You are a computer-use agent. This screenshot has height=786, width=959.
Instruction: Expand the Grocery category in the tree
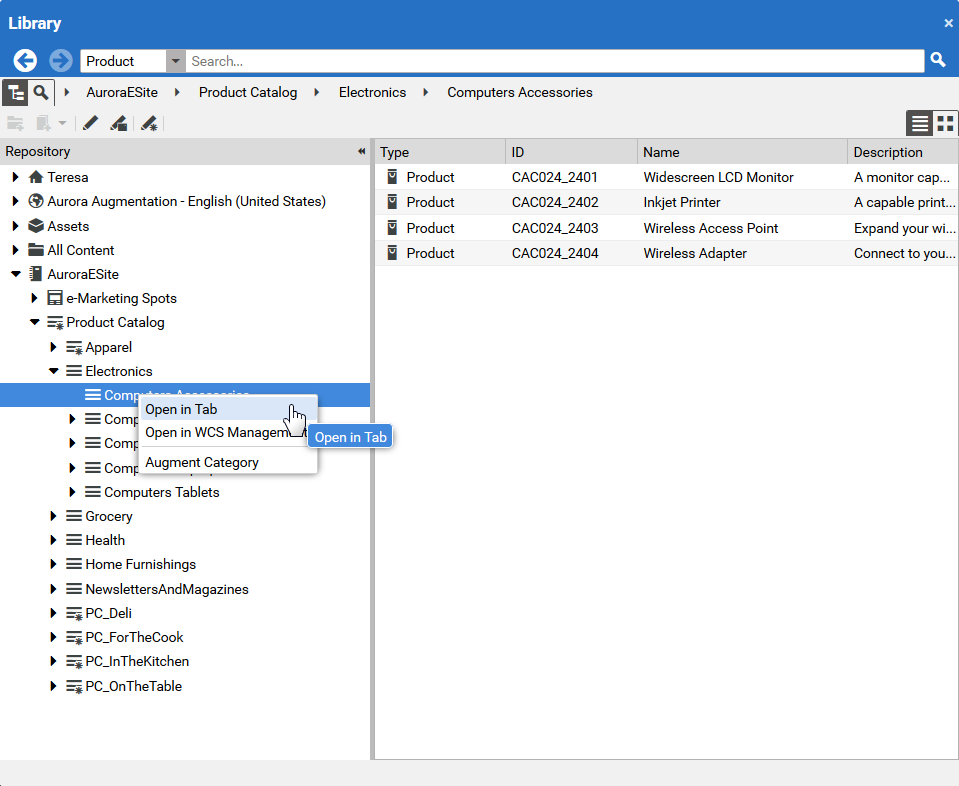53,516
